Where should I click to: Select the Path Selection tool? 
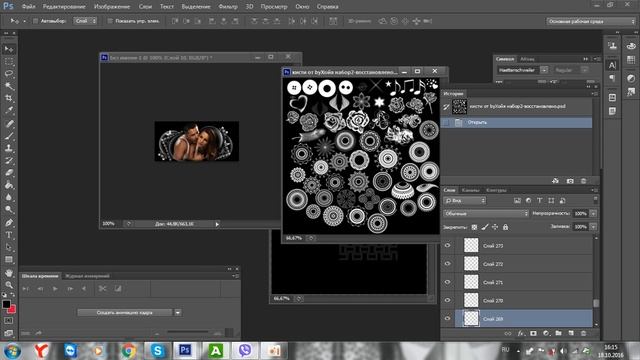[x=9, y=247]
